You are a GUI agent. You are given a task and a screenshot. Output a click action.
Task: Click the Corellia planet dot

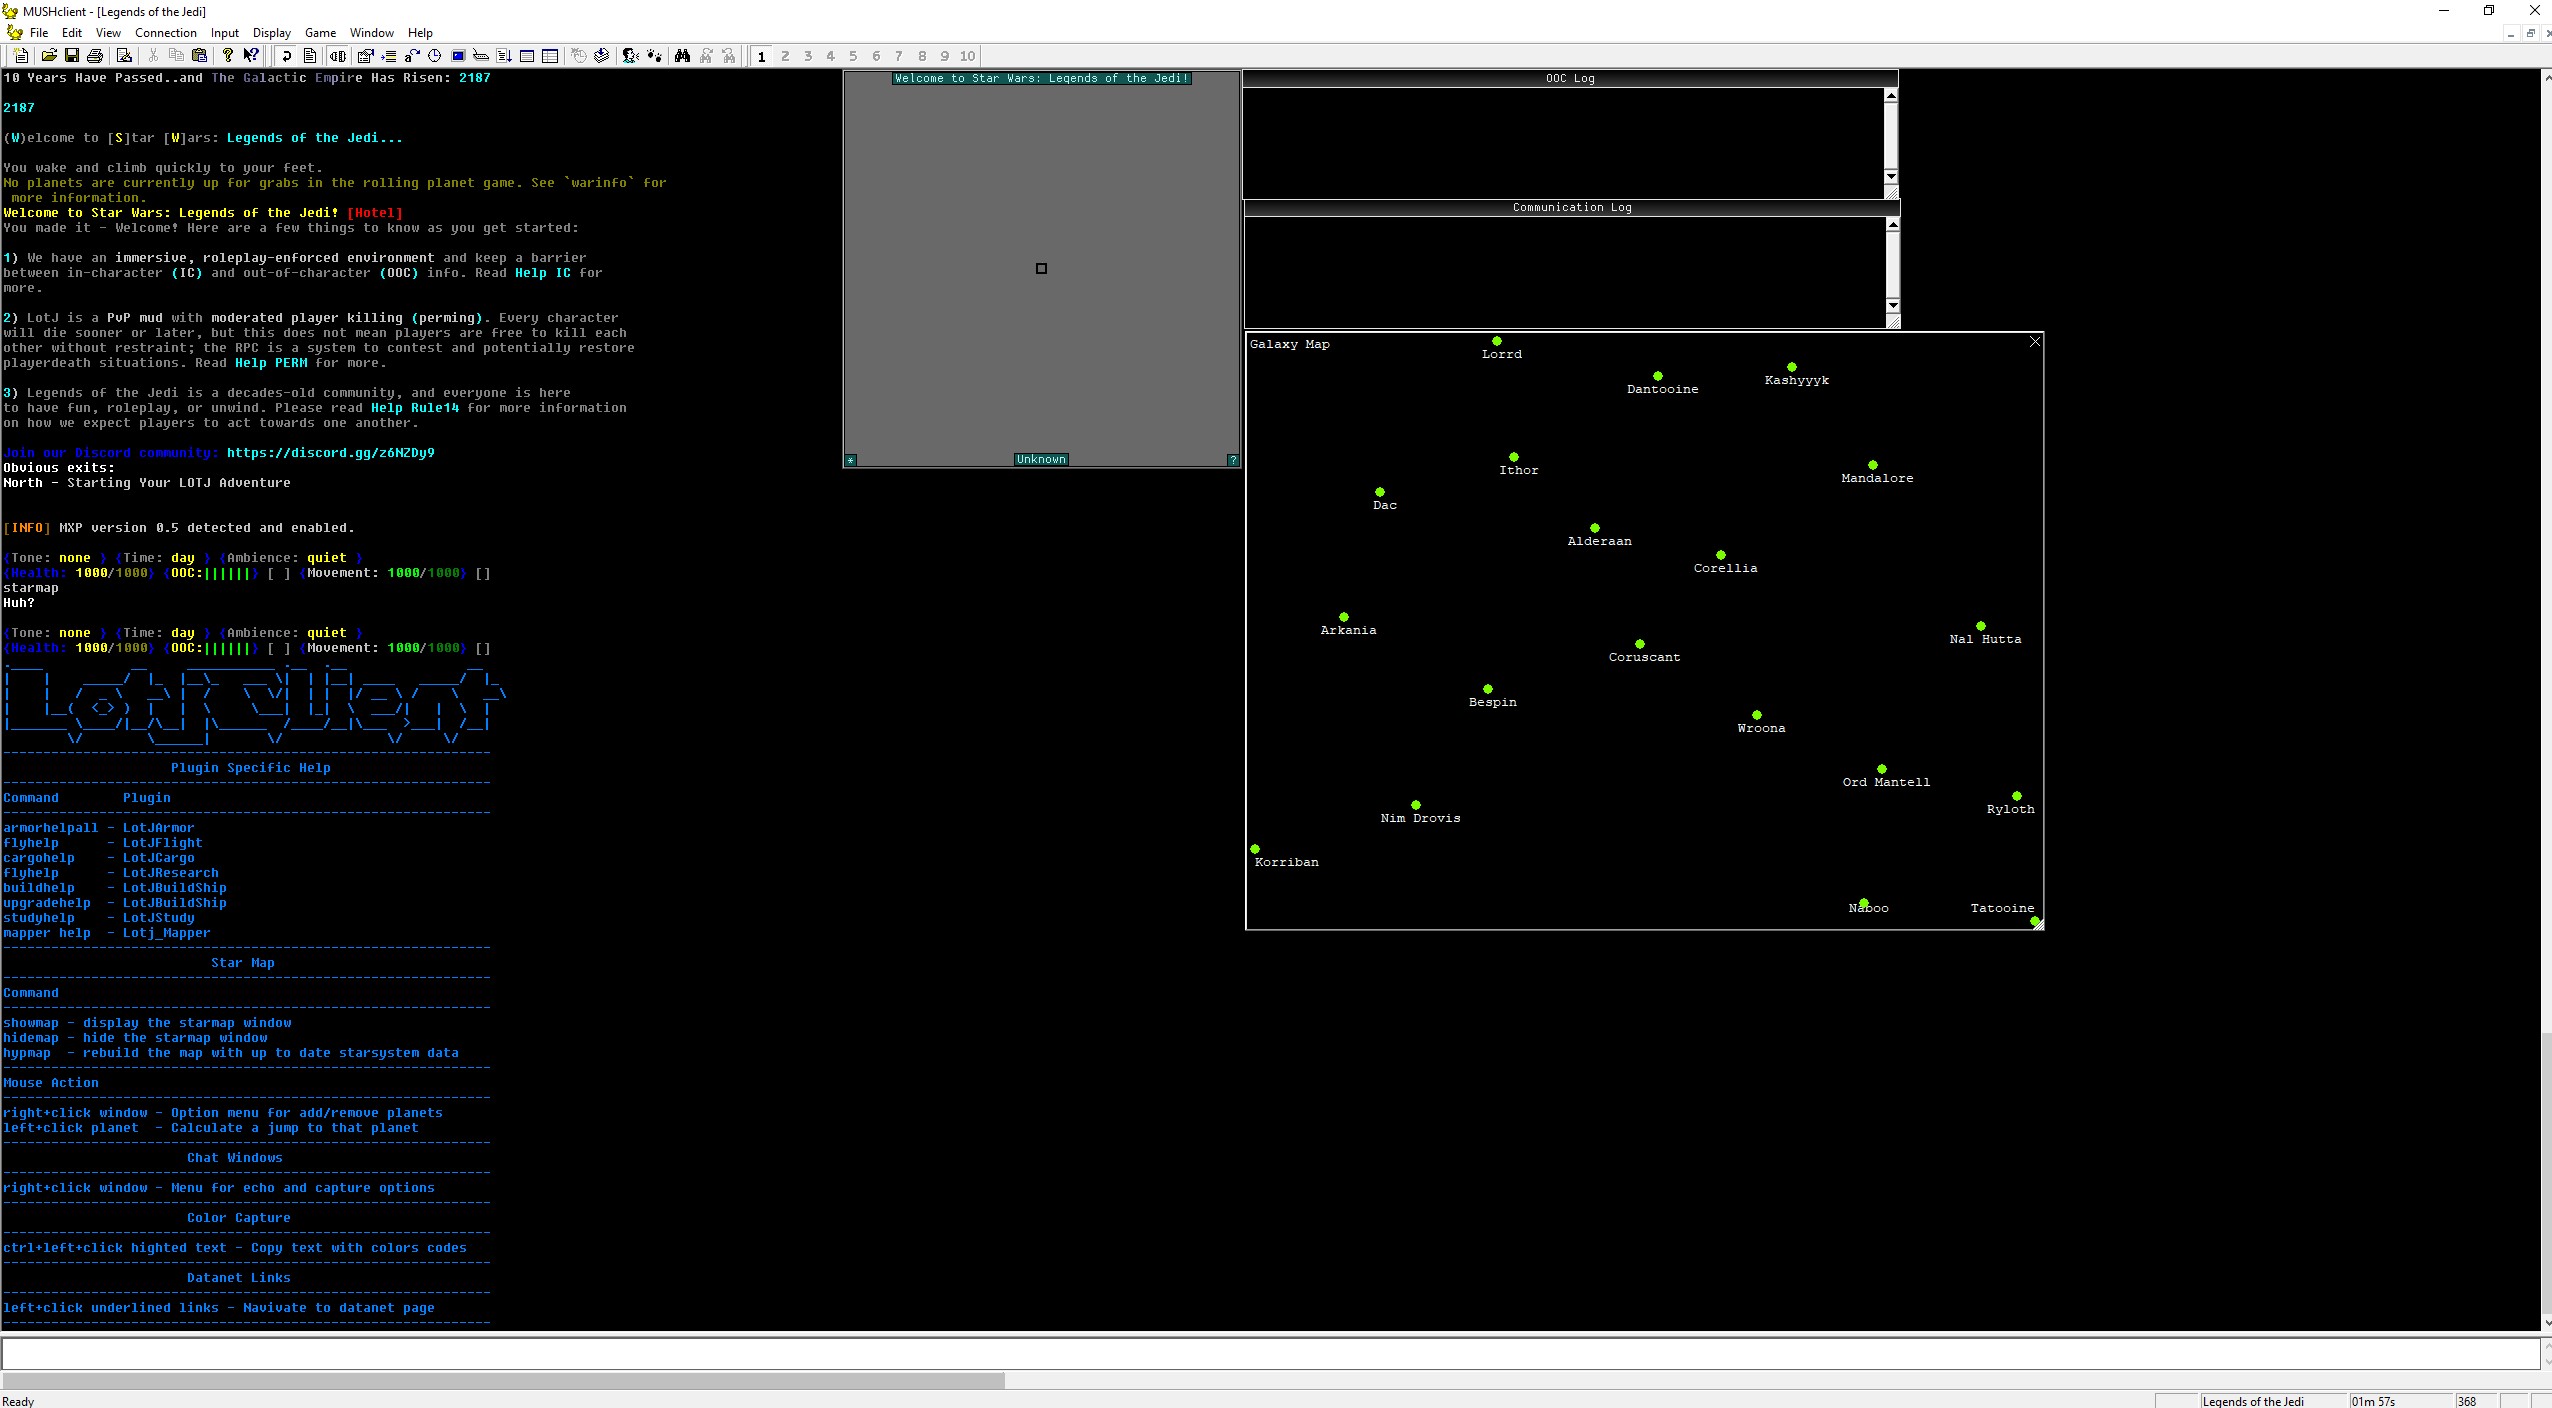click(x=1721, y=555)
